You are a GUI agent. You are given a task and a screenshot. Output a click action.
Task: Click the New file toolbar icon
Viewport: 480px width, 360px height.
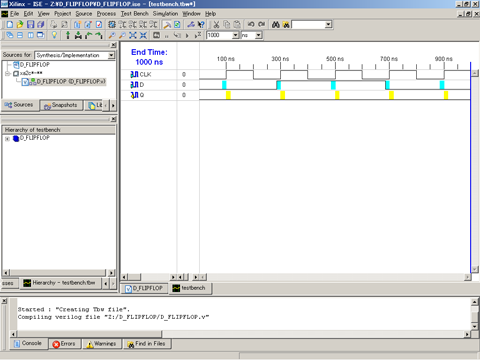10,24
